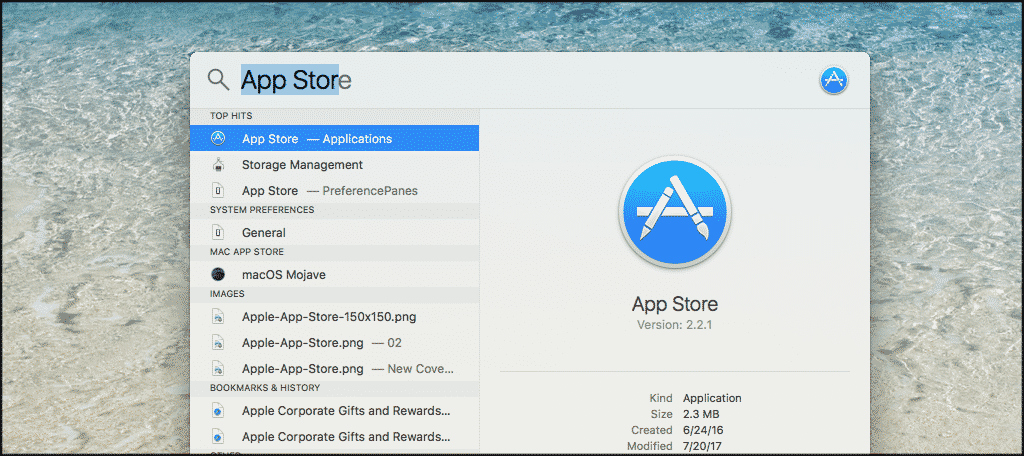
Task: Click the App Store title in preview
Action: (675, 304)
